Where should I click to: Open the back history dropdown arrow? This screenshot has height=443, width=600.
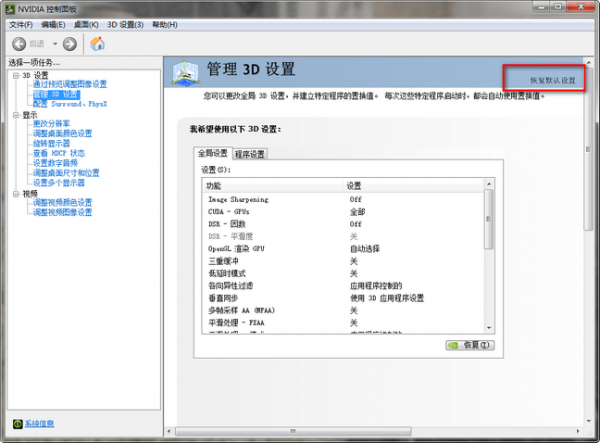click(x=55, y=44)
